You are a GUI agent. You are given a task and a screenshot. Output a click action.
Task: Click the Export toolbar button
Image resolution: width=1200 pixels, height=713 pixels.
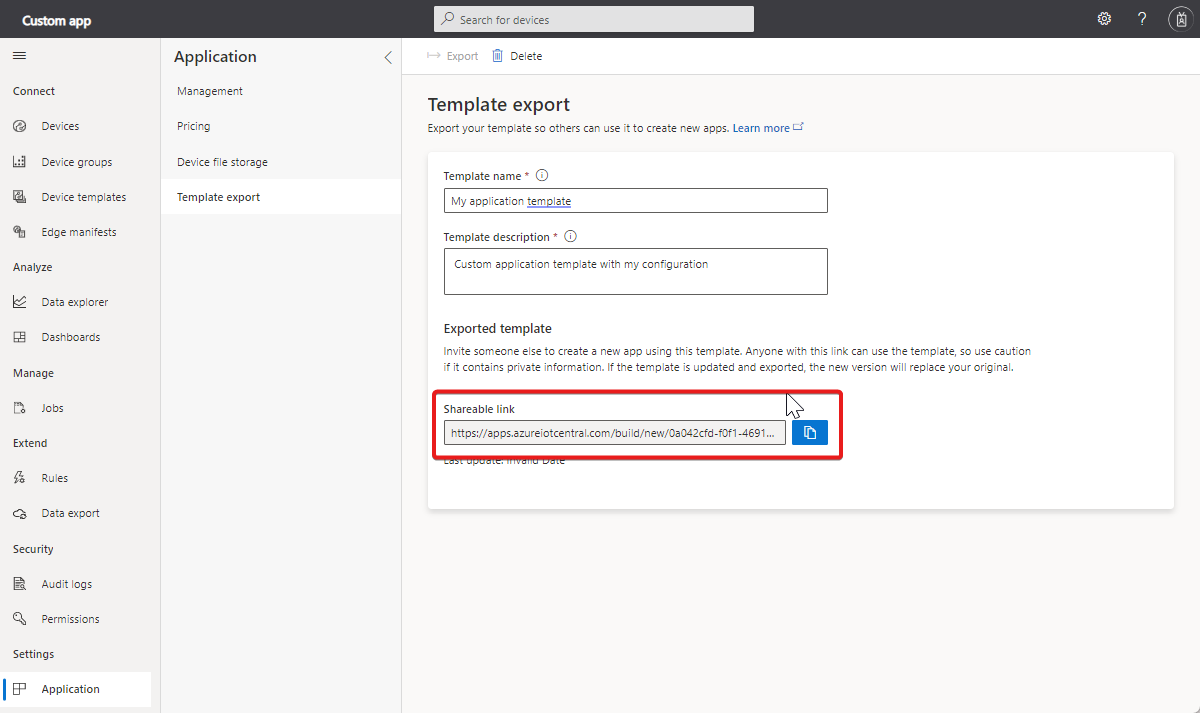pyautogui.click(x=453, y=56)
